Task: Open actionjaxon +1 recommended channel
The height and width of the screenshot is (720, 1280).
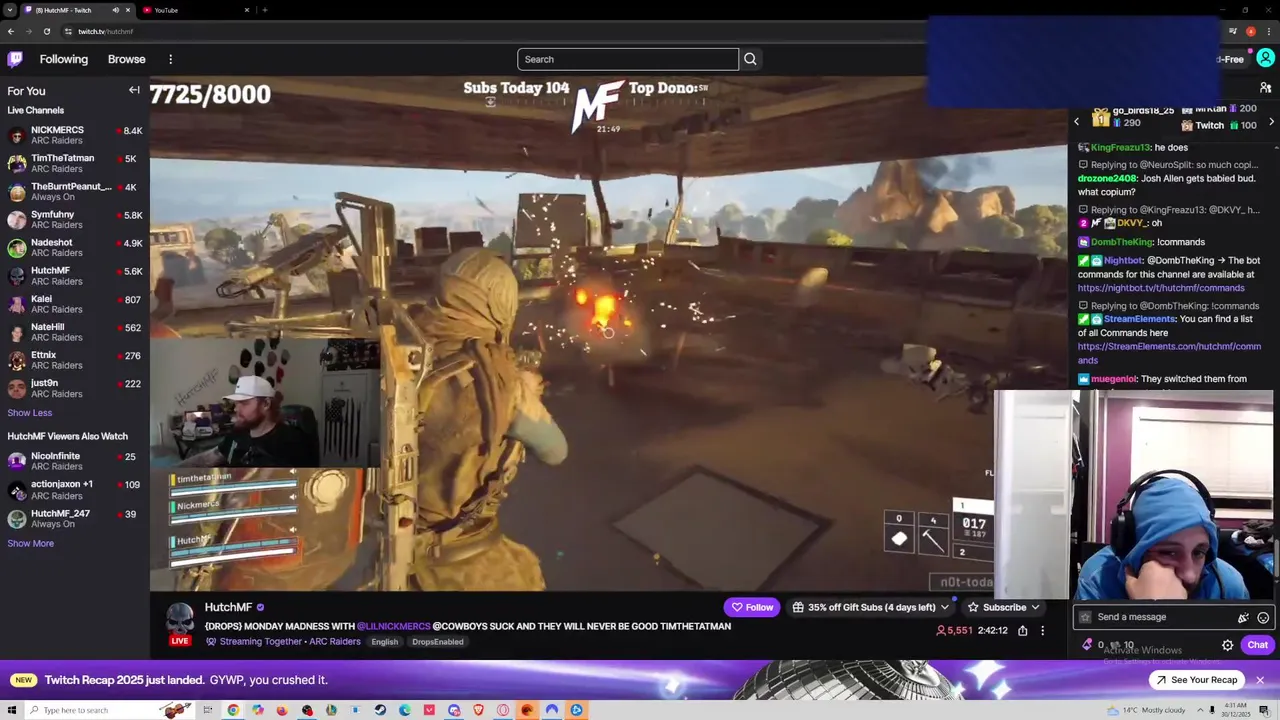Action: [75, 489]
